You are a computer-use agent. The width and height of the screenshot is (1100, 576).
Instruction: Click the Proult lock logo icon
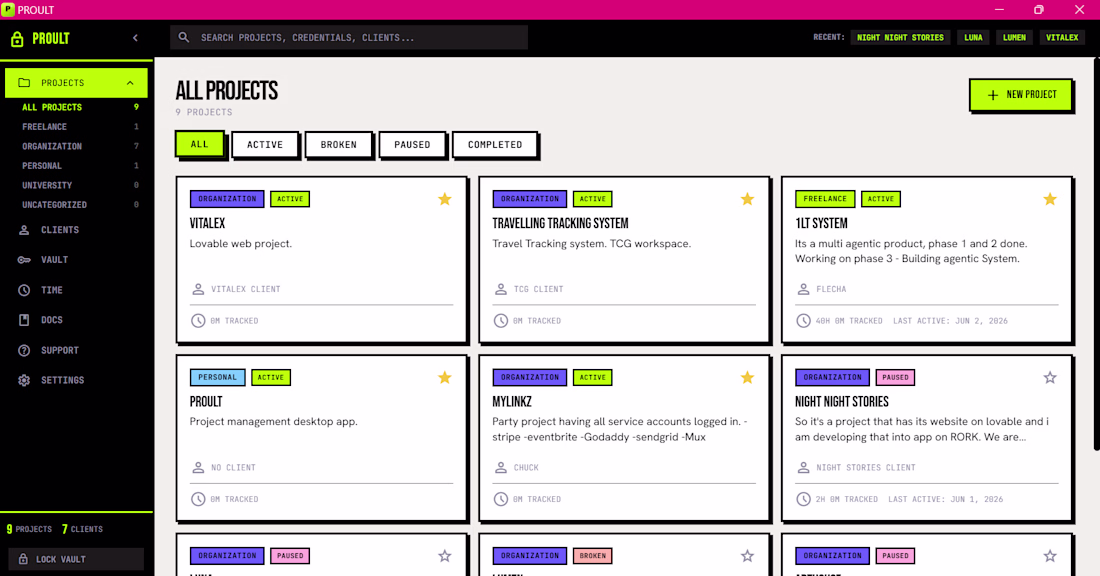pyautogui.click(x=17, y=39)
